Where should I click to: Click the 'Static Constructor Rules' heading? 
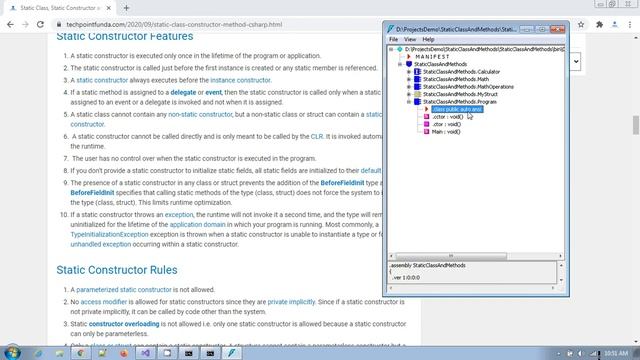pos(117,270)
